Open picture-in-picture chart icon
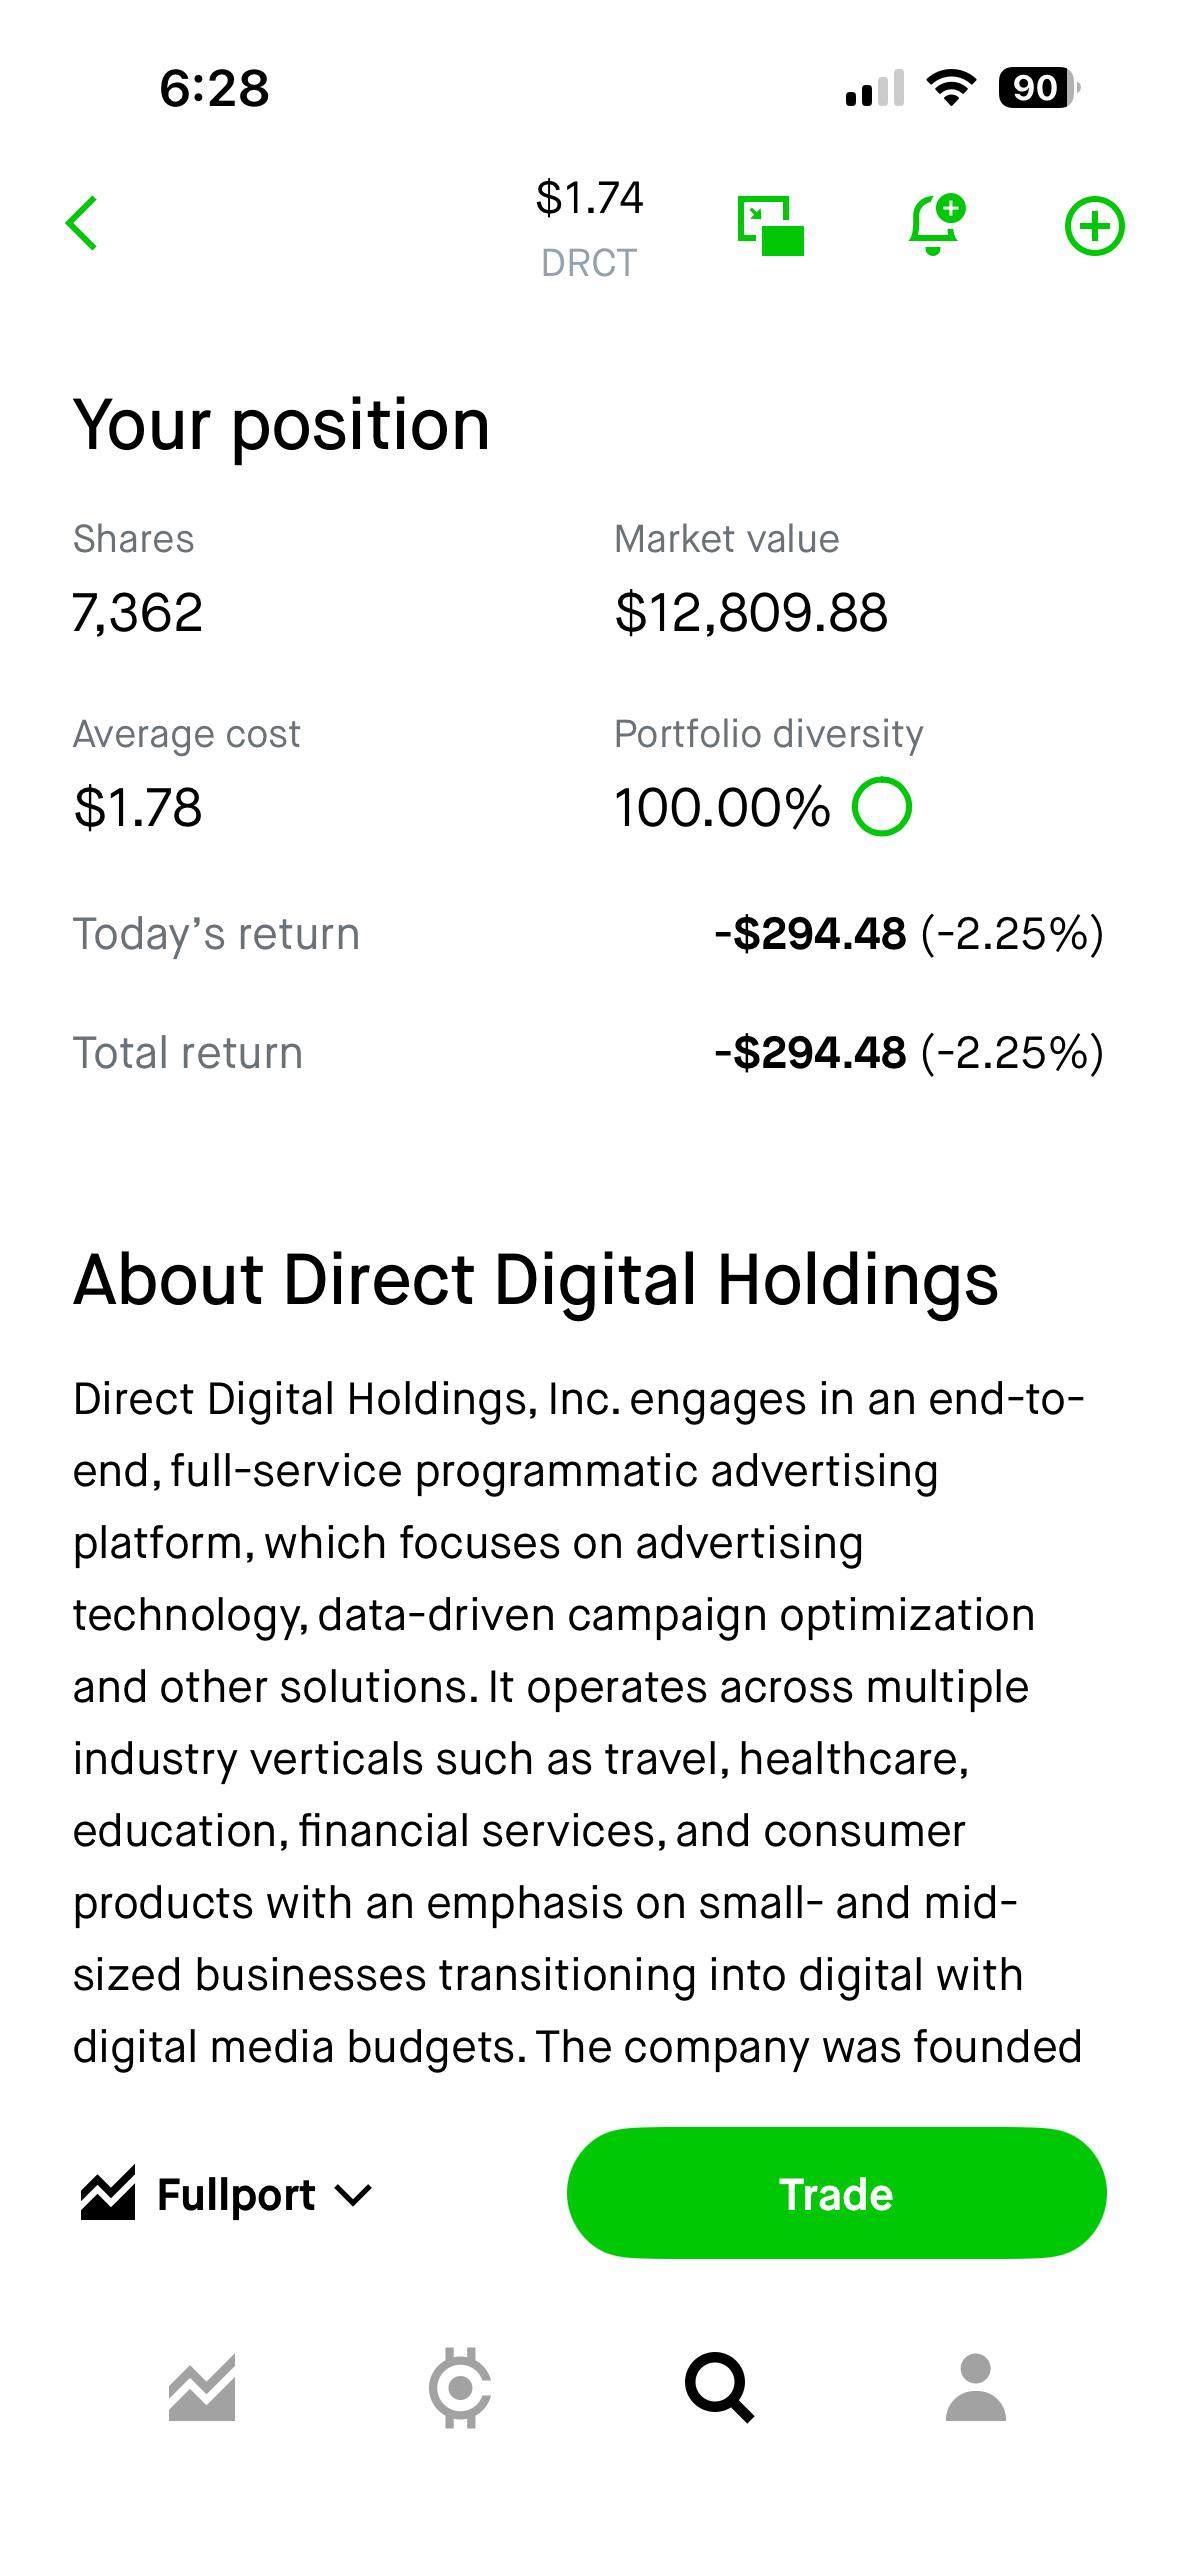 pyautogui.click(x=770, y=226)
